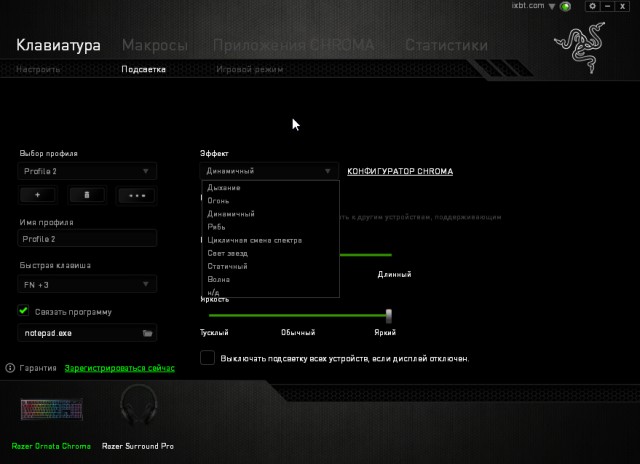
Task: Open more profile options three-dots button
Action: (x=136, y=196)
